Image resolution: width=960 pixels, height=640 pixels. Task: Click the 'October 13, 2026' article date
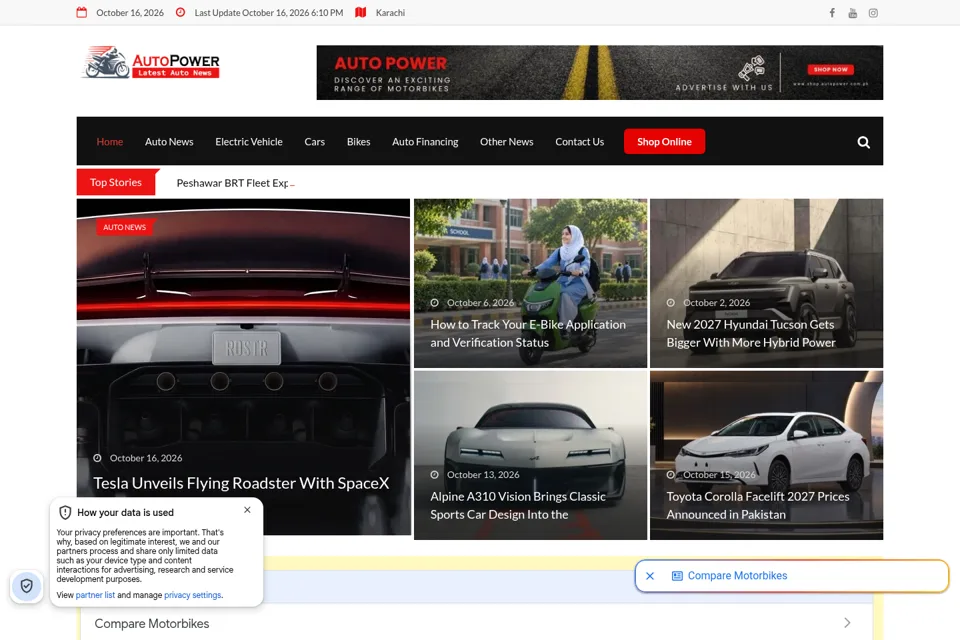[x=482, y=475]
